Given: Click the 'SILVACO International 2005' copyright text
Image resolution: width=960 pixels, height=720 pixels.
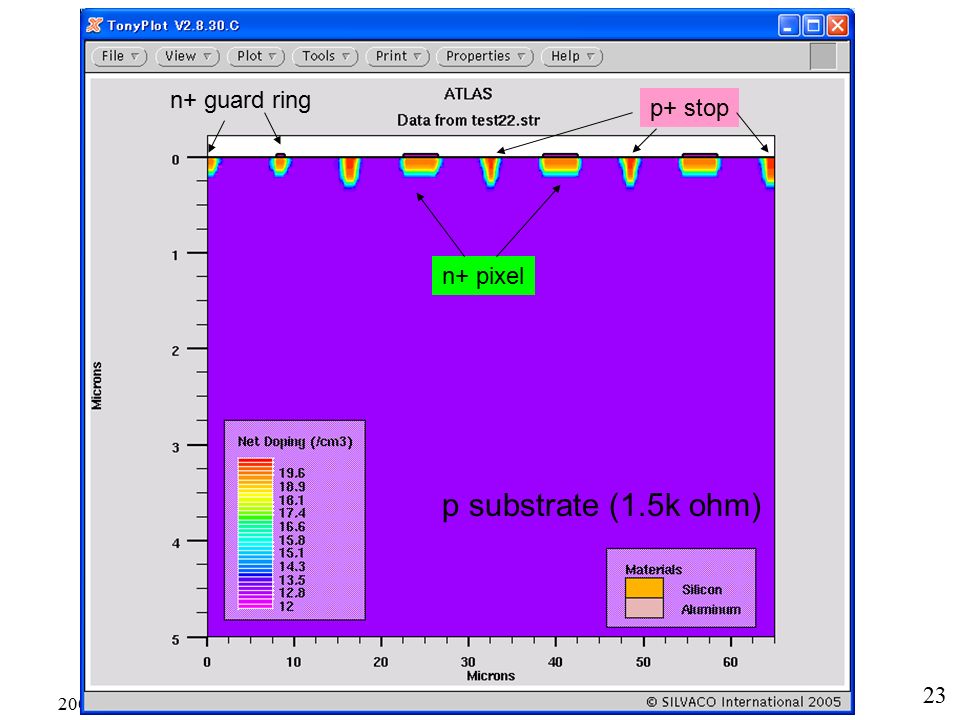Looking at the screenshot, I should [x=743, y=702].
